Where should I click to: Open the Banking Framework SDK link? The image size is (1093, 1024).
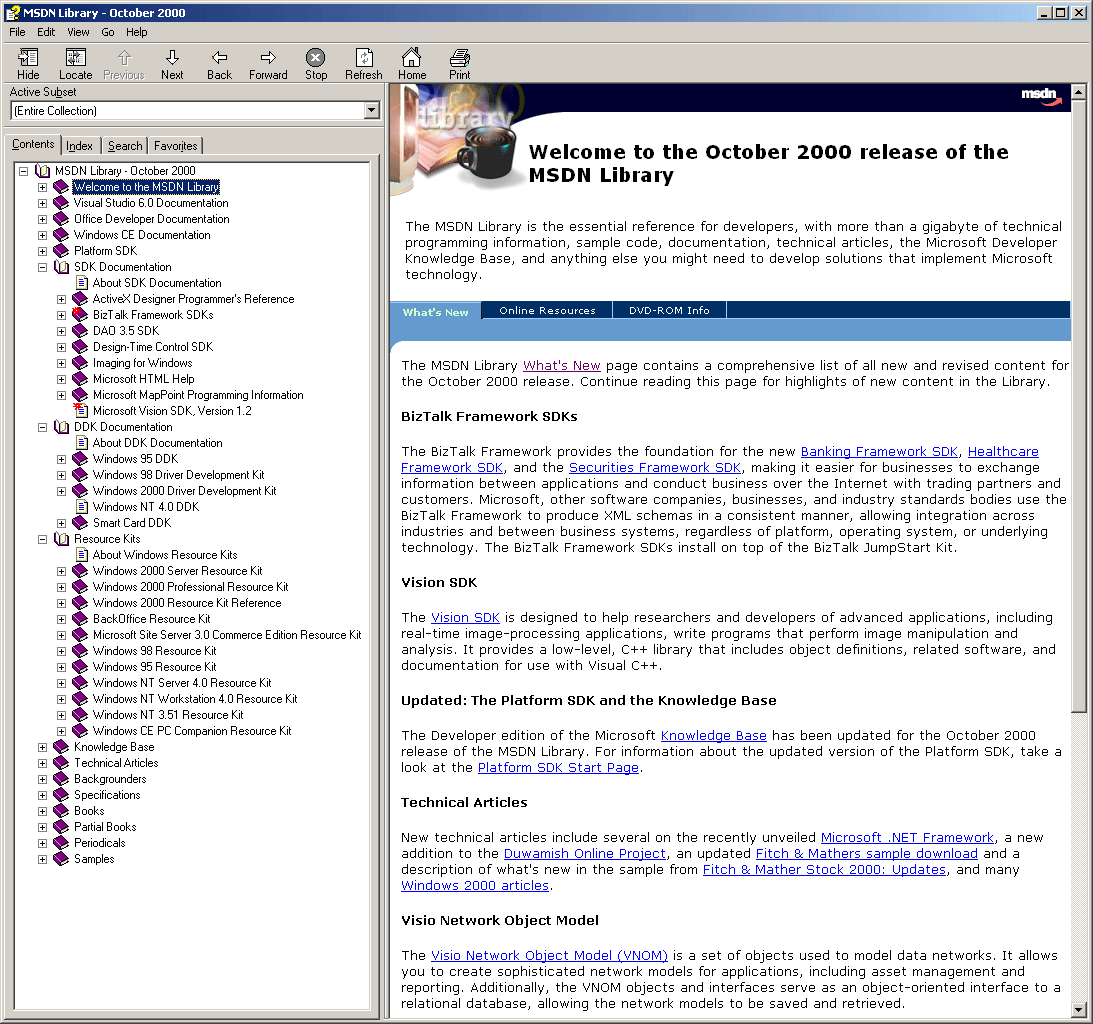(x=879, y=452)
